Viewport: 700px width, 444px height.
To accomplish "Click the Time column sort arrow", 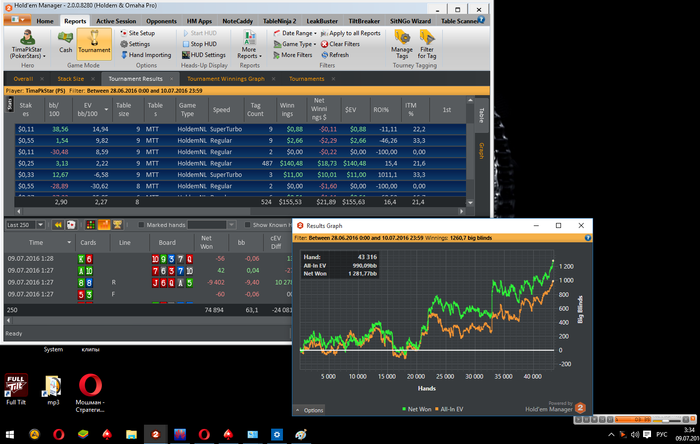I will [x=69, y=242].
